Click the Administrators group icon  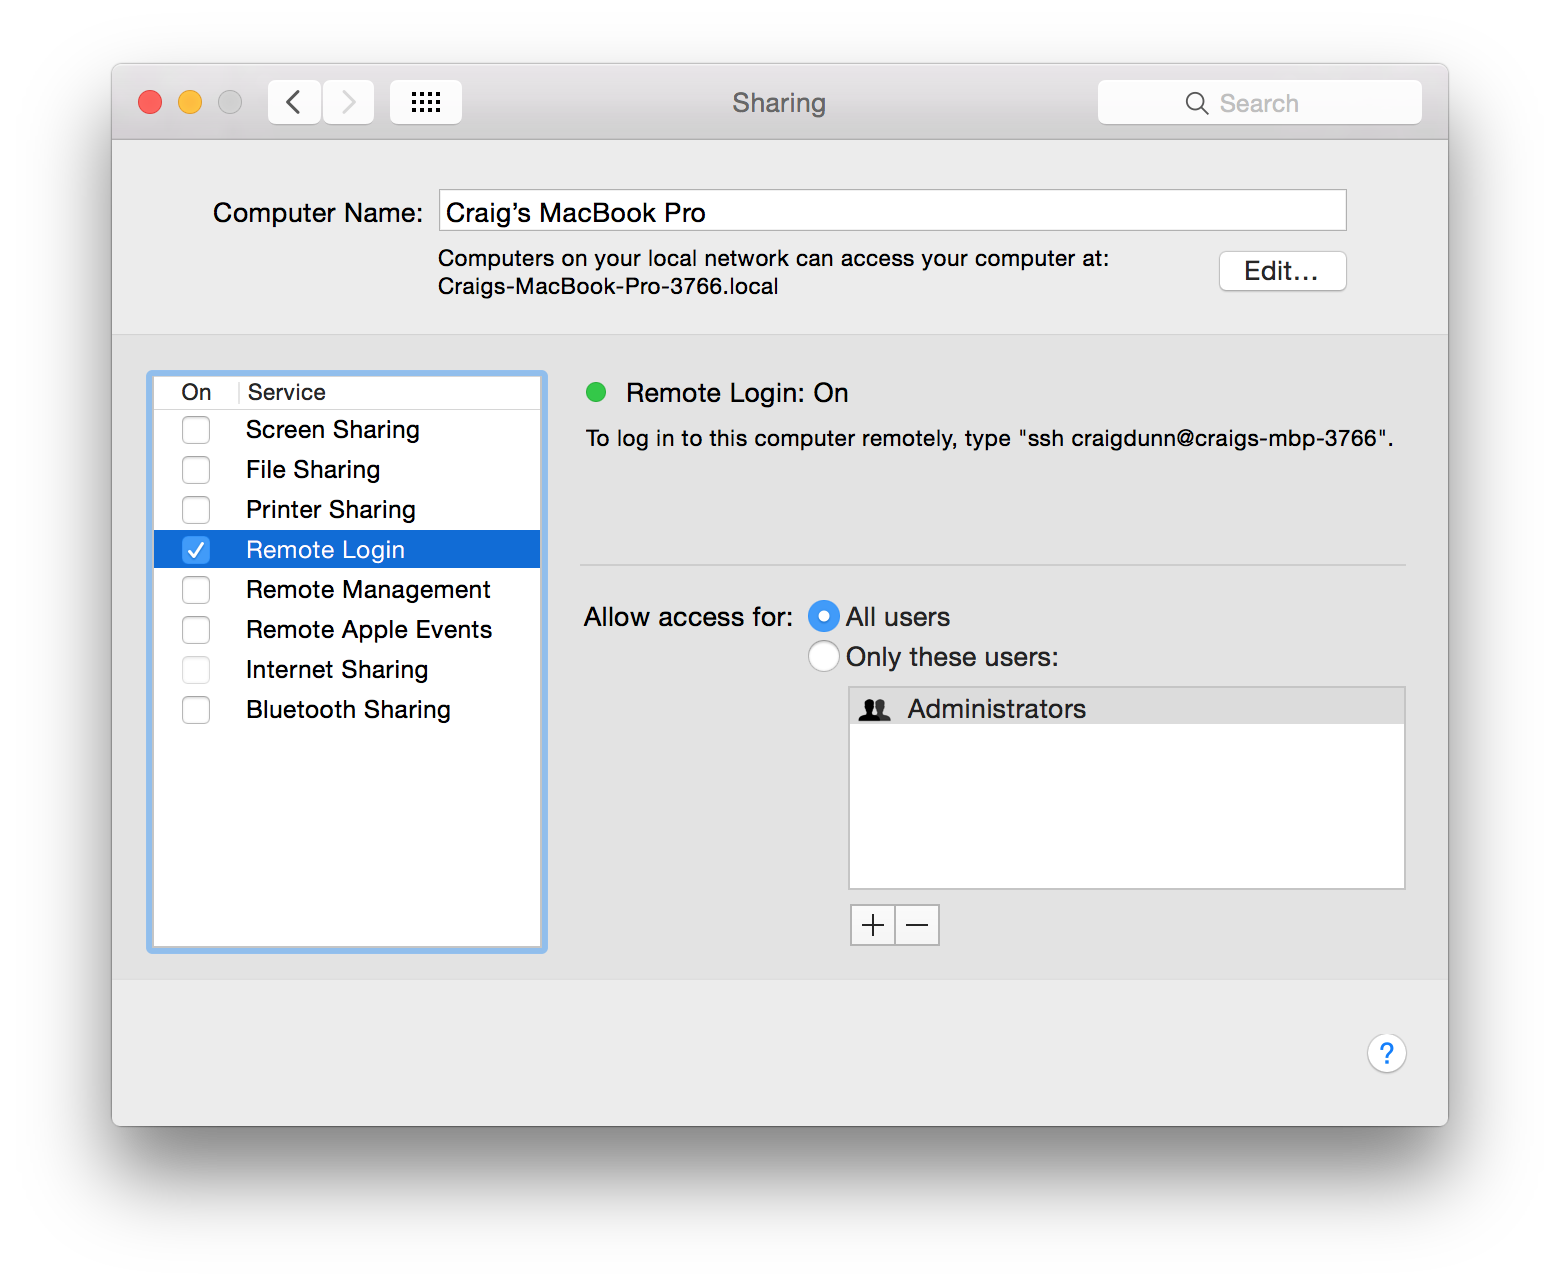[875, 707]
